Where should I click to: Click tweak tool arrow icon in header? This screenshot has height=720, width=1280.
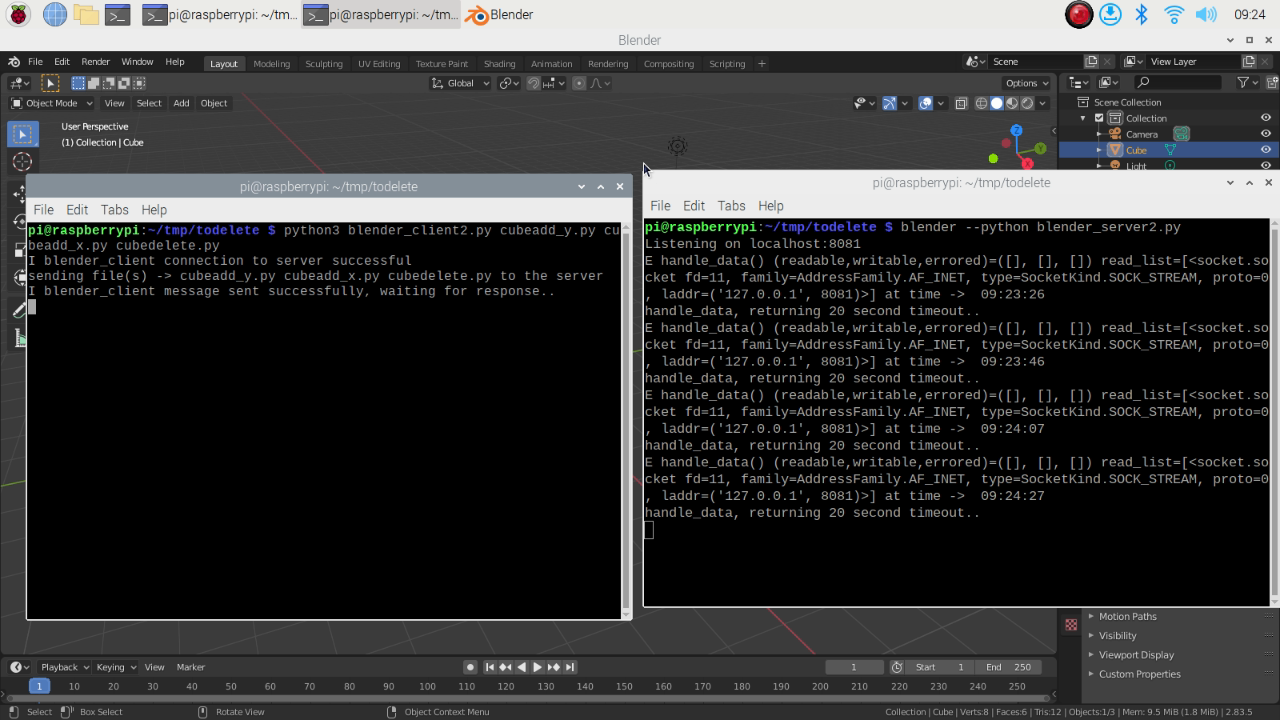coord(50,83)
